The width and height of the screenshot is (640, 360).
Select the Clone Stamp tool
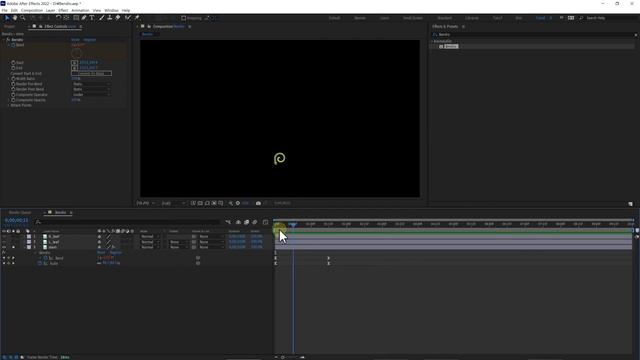click(109, 18)
